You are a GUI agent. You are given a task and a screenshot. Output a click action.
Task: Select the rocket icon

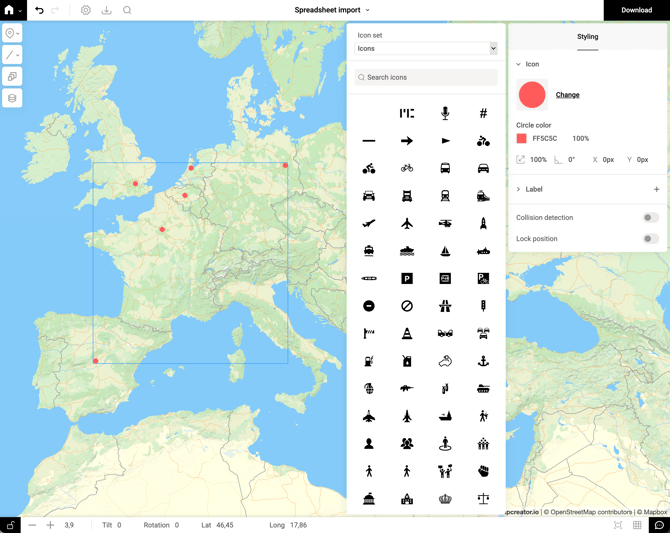(x=483, y=224)
